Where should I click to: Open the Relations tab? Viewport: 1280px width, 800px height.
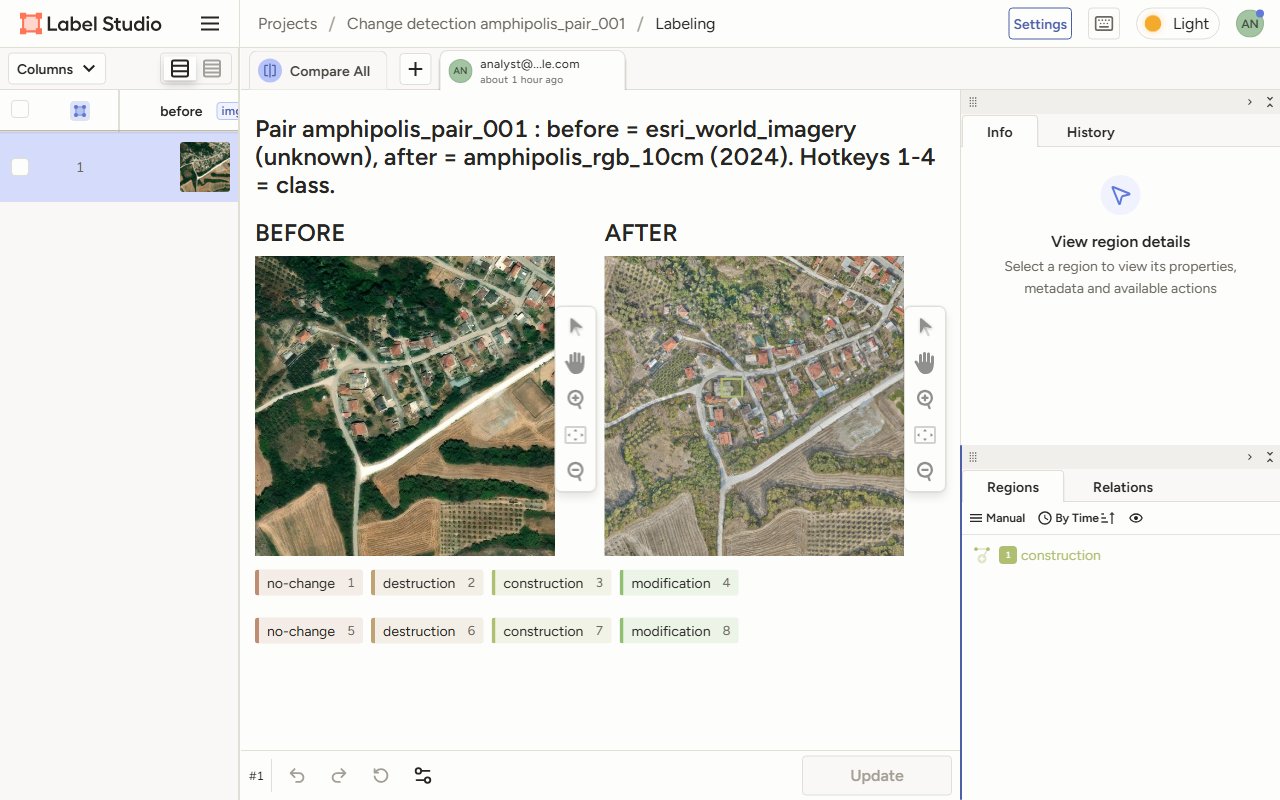[x=1123, y=487]
